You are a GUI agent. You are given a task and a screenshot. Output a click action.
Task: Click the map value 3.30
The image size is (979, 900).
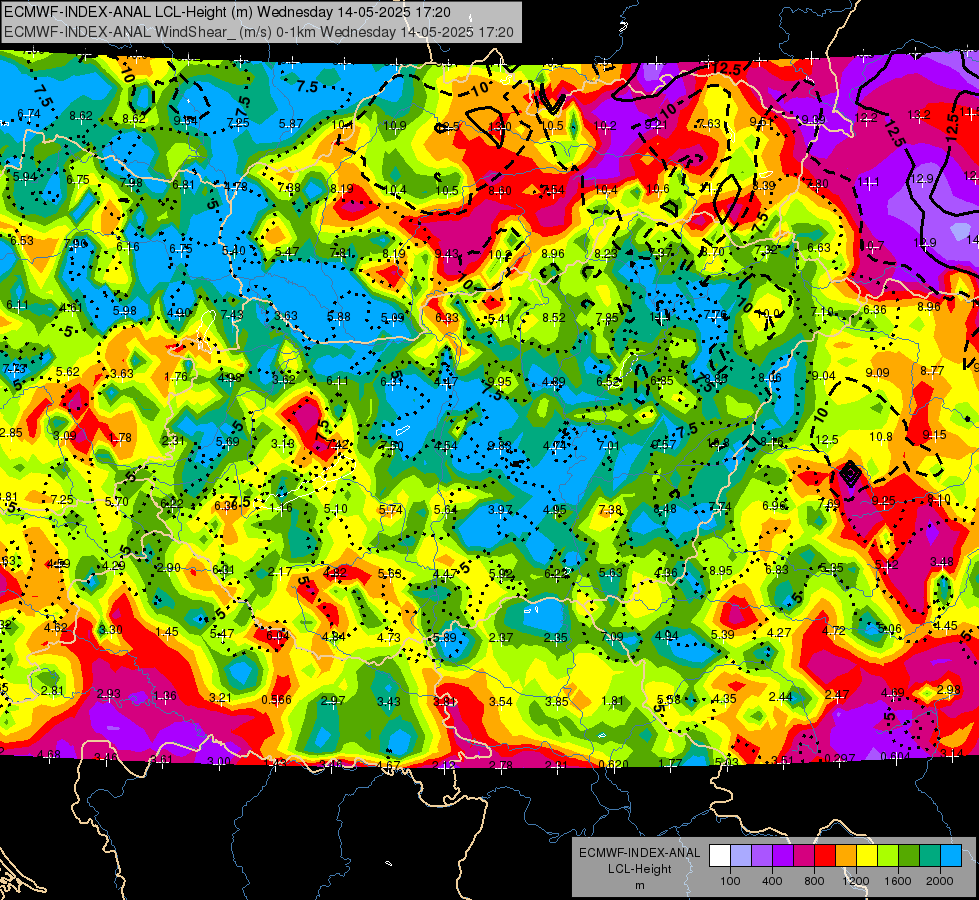click(x=111, y=629)
